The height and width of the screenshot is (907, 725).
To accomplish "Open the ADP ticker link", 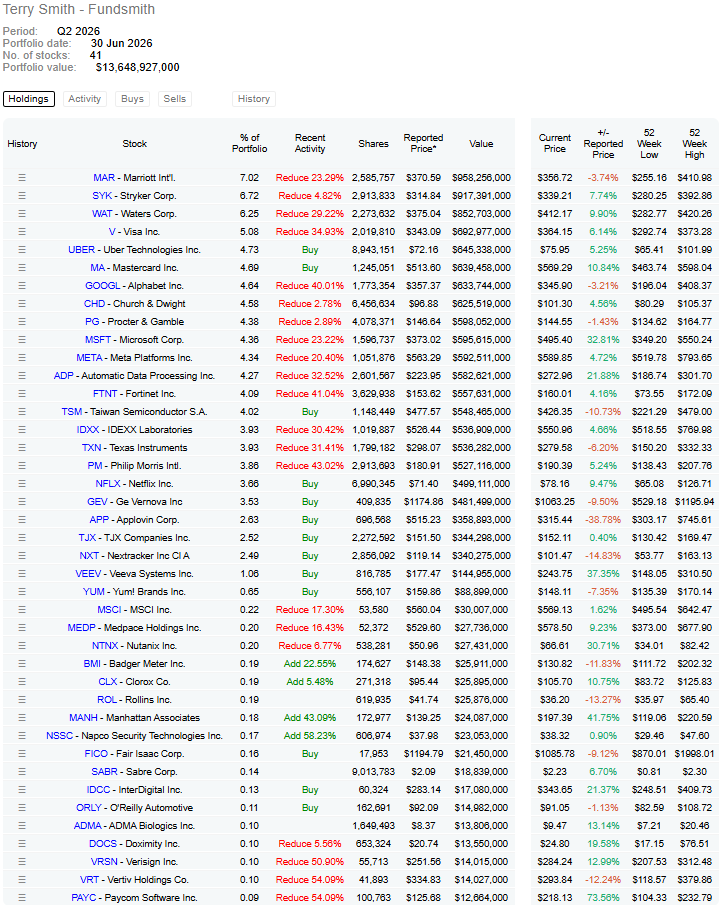I will [x=64, y=375].
